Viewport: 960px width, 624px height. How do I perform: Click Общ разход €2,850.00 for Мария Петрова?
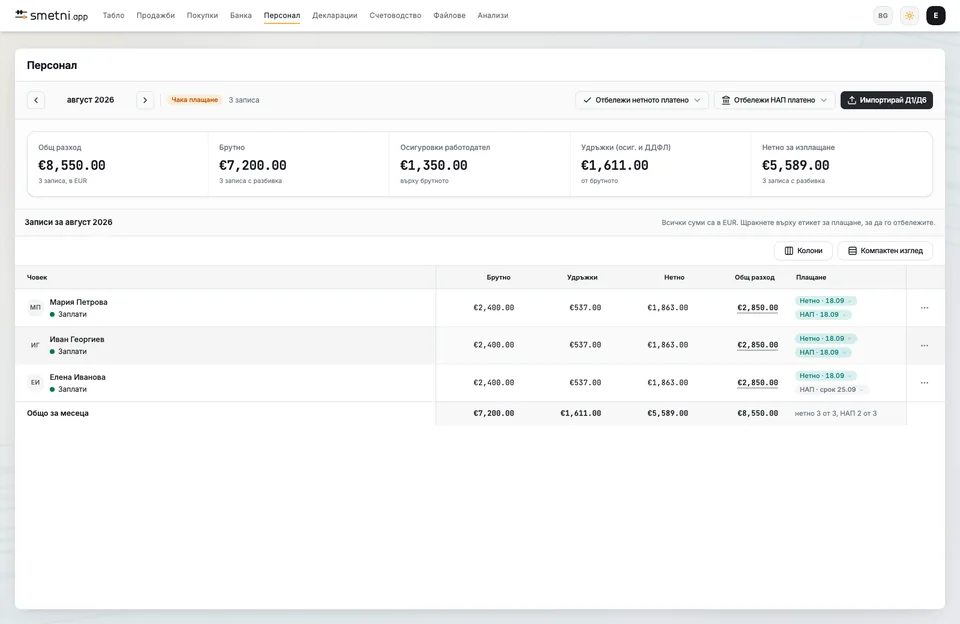757,308
